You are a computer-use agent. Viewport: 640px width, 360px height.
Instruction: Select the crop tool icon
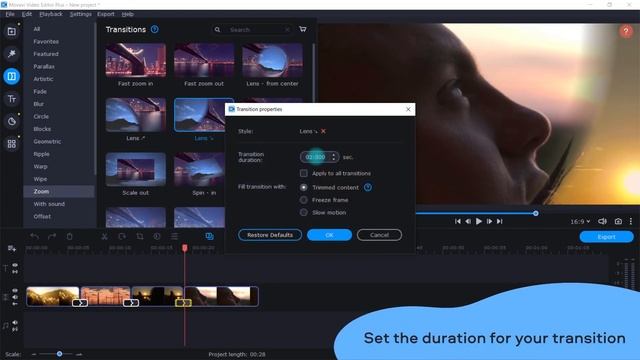tap(140, 236)
